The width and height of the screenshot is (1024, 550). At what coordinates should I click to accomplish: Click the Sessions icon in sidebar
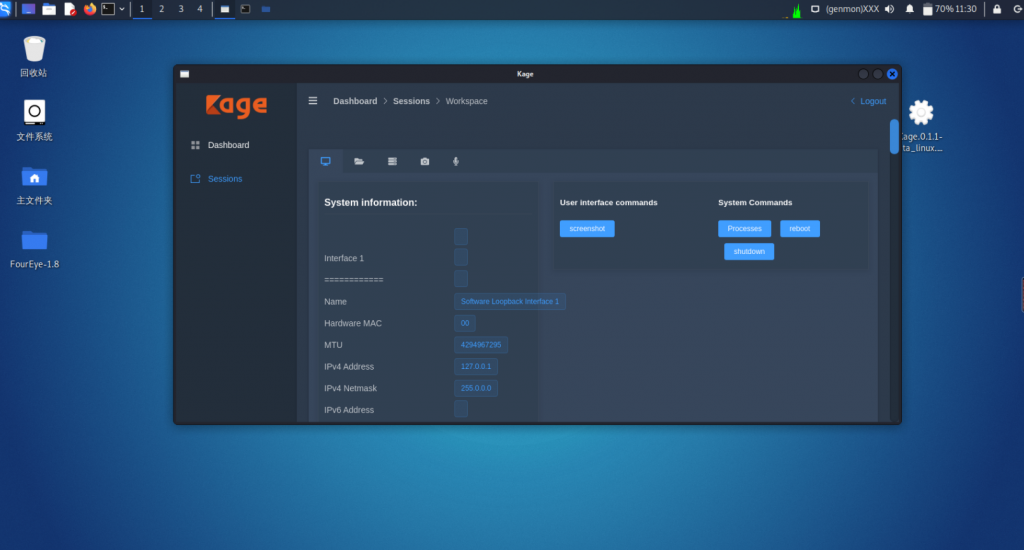click(x=195, y=178)
